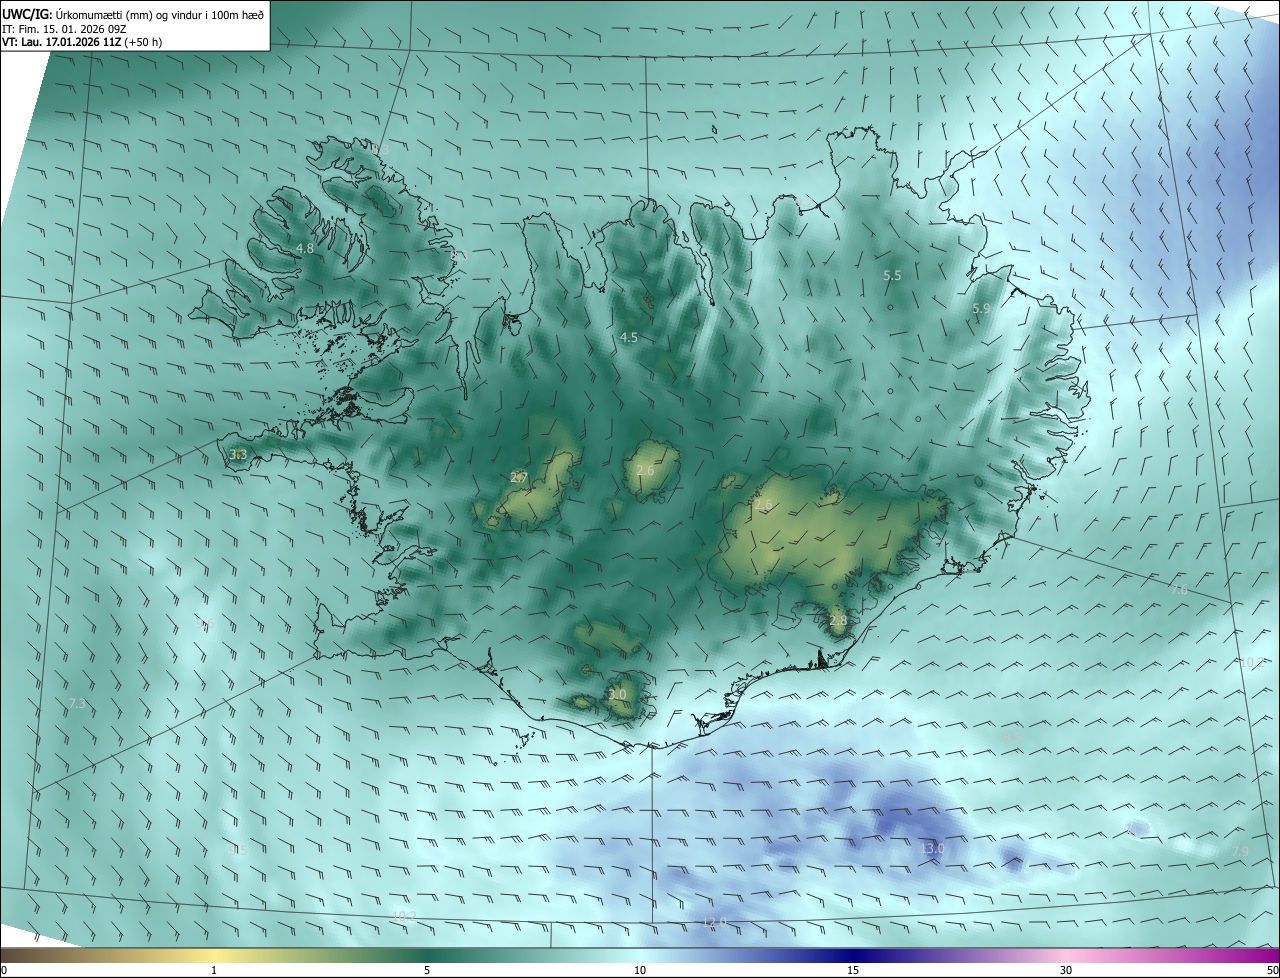
Task: Click the 5.5 value in northeast Iceland
Action: (892, 275)
